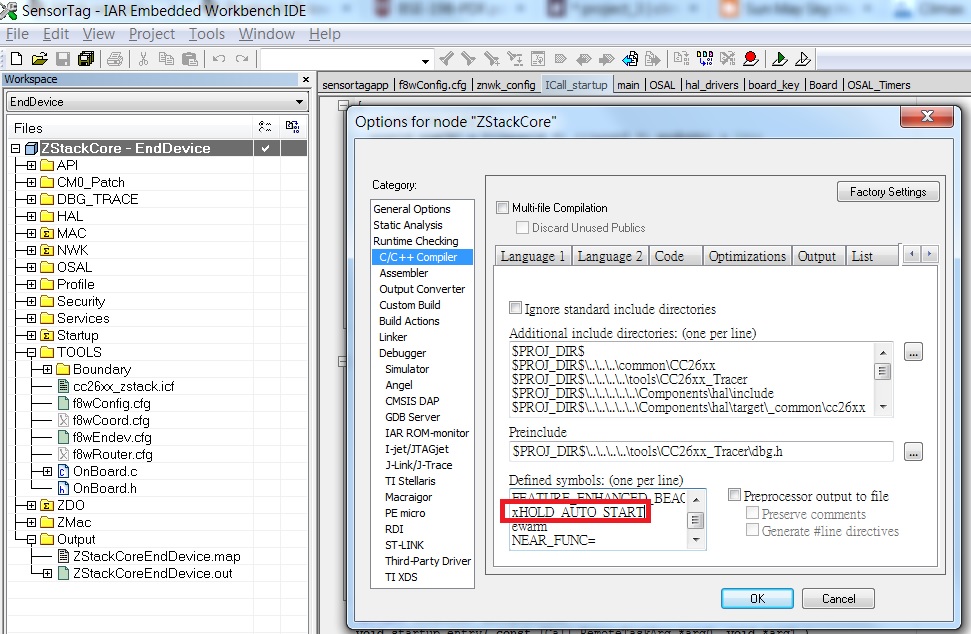Open the File menu
The image size is (971, 634).
17,34
